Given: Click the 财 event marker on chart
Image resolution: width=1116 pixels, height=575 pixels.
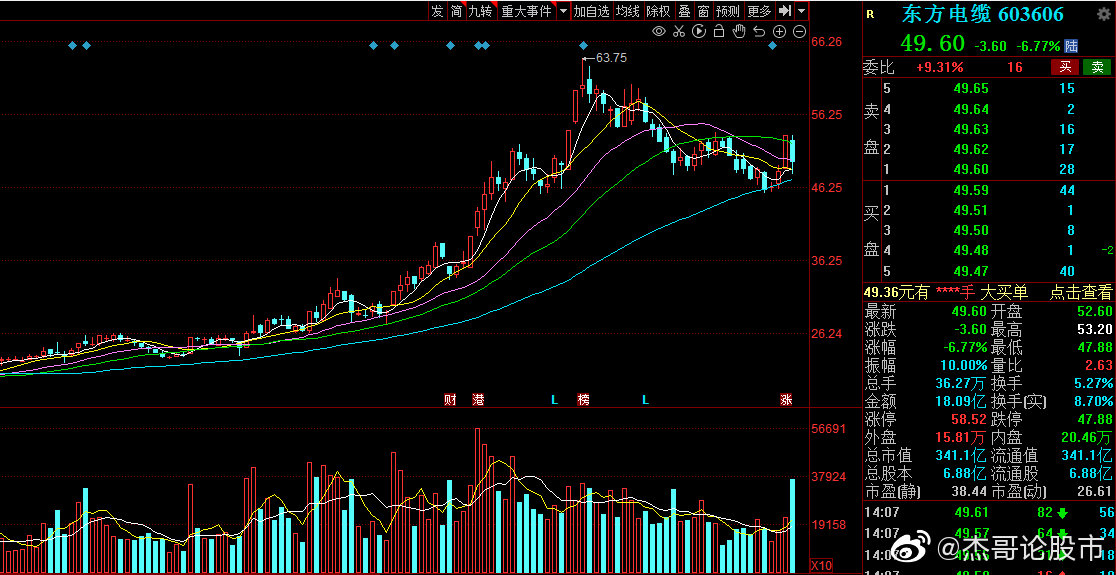Looking at the screenshot, I should coord(450,400).
